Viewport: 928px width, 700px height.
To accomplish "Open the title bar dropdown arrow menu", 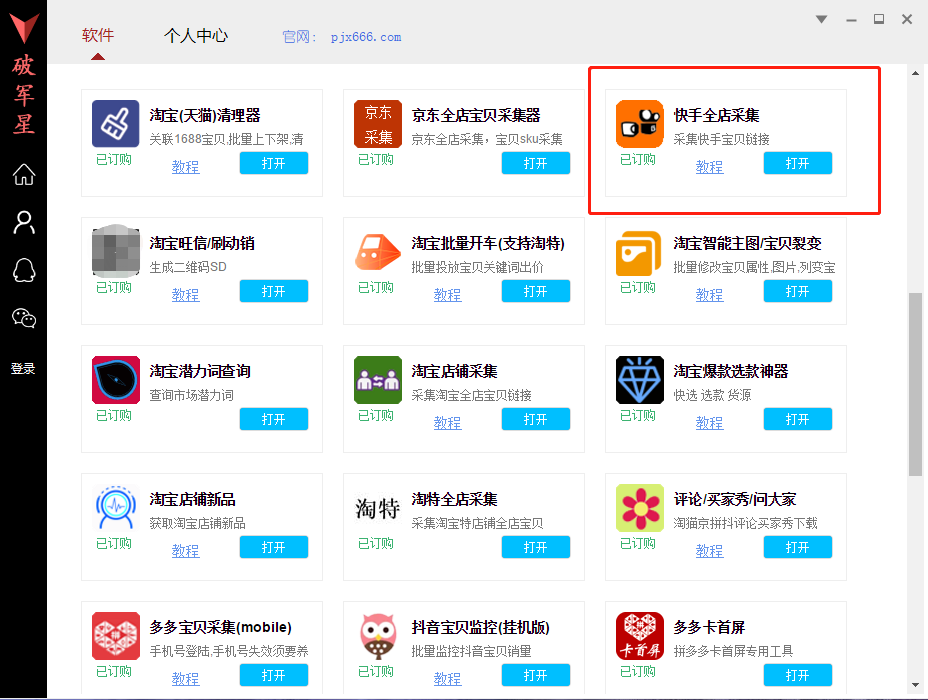I will click(821, 20).
